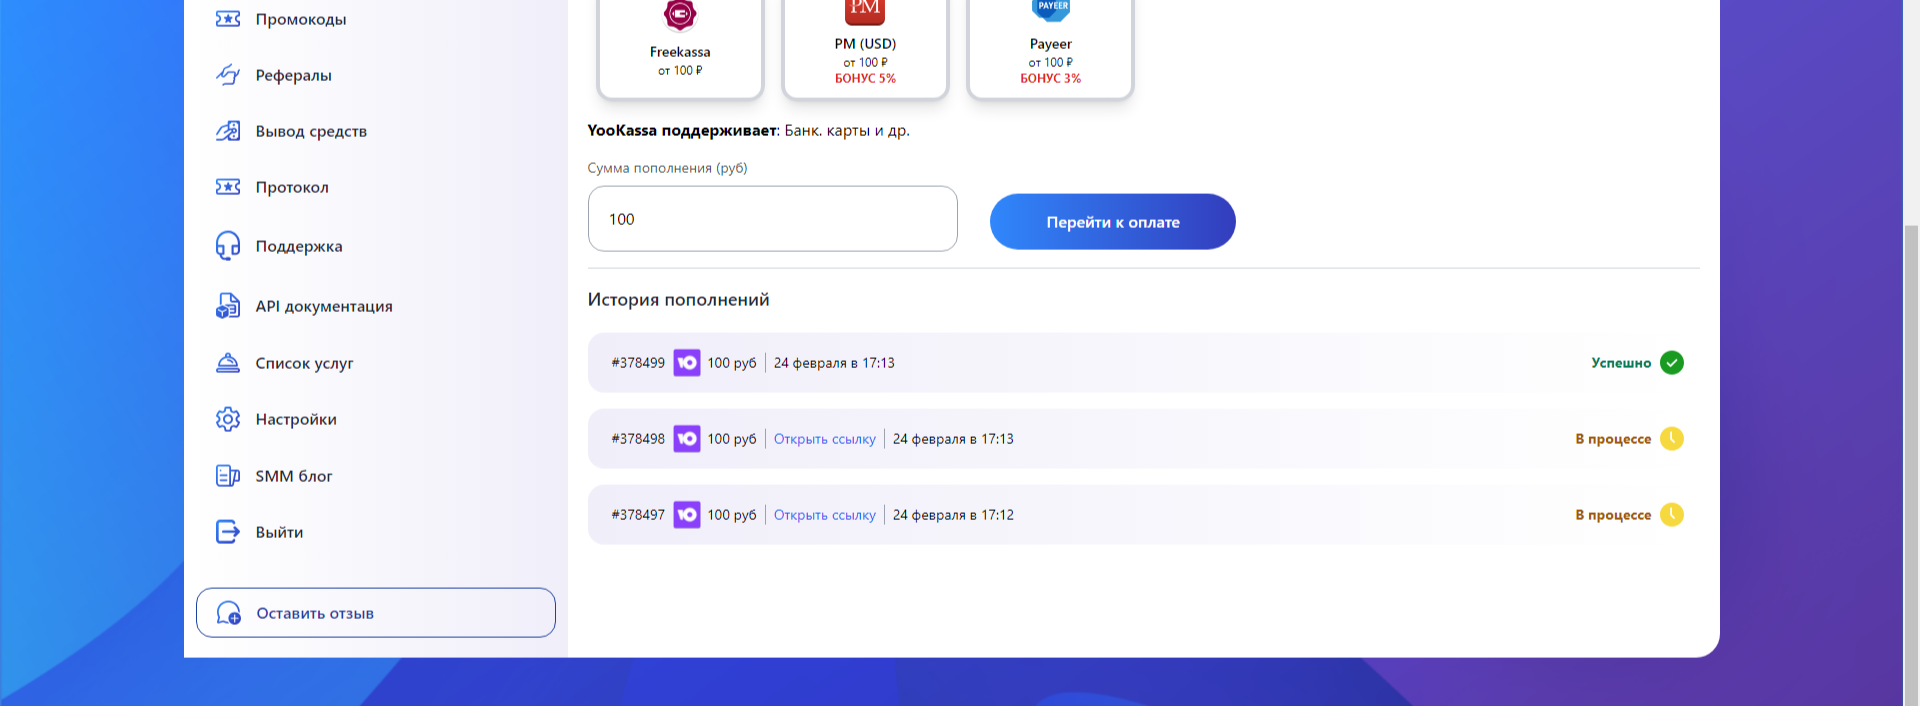
Task: Click В процессе status of #378497
Action: click(1613, 515)
